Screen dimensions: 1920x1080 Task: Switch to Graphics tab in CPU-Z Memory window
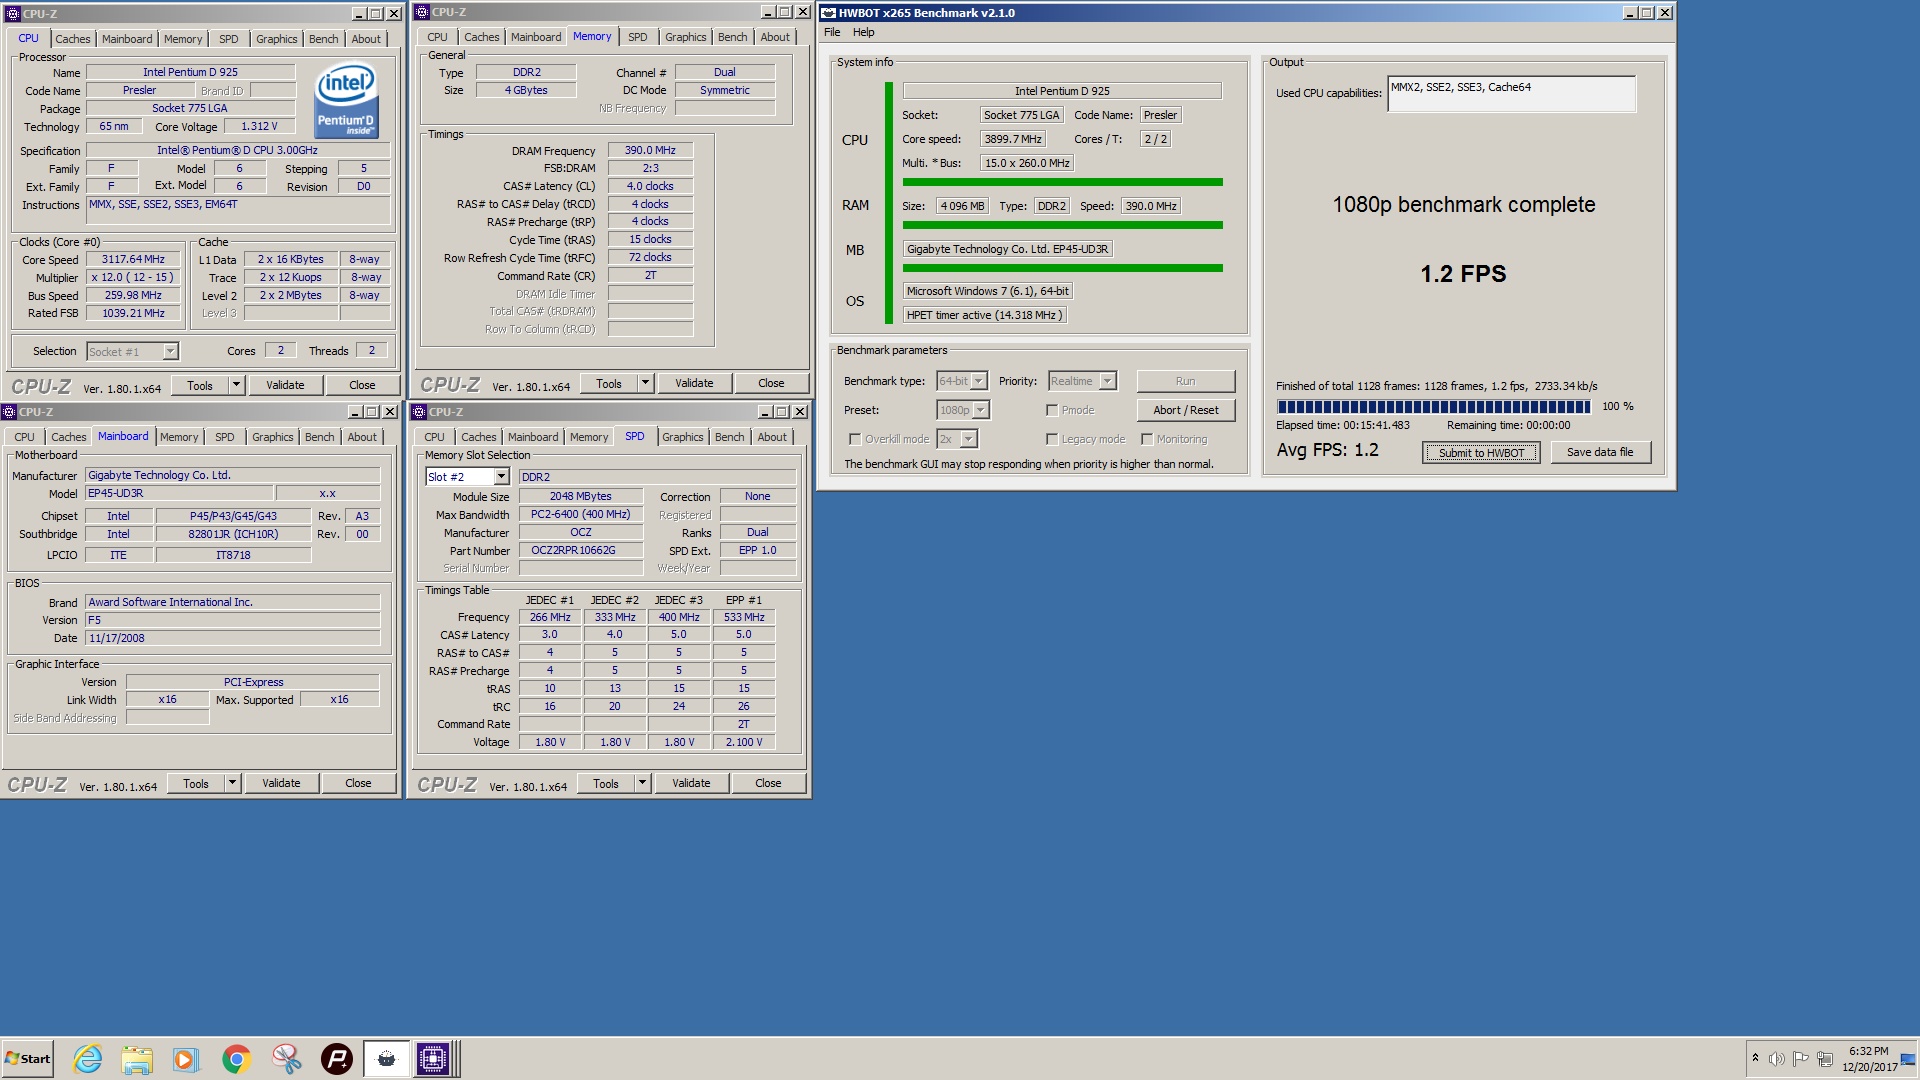click(x=685, y=37)
